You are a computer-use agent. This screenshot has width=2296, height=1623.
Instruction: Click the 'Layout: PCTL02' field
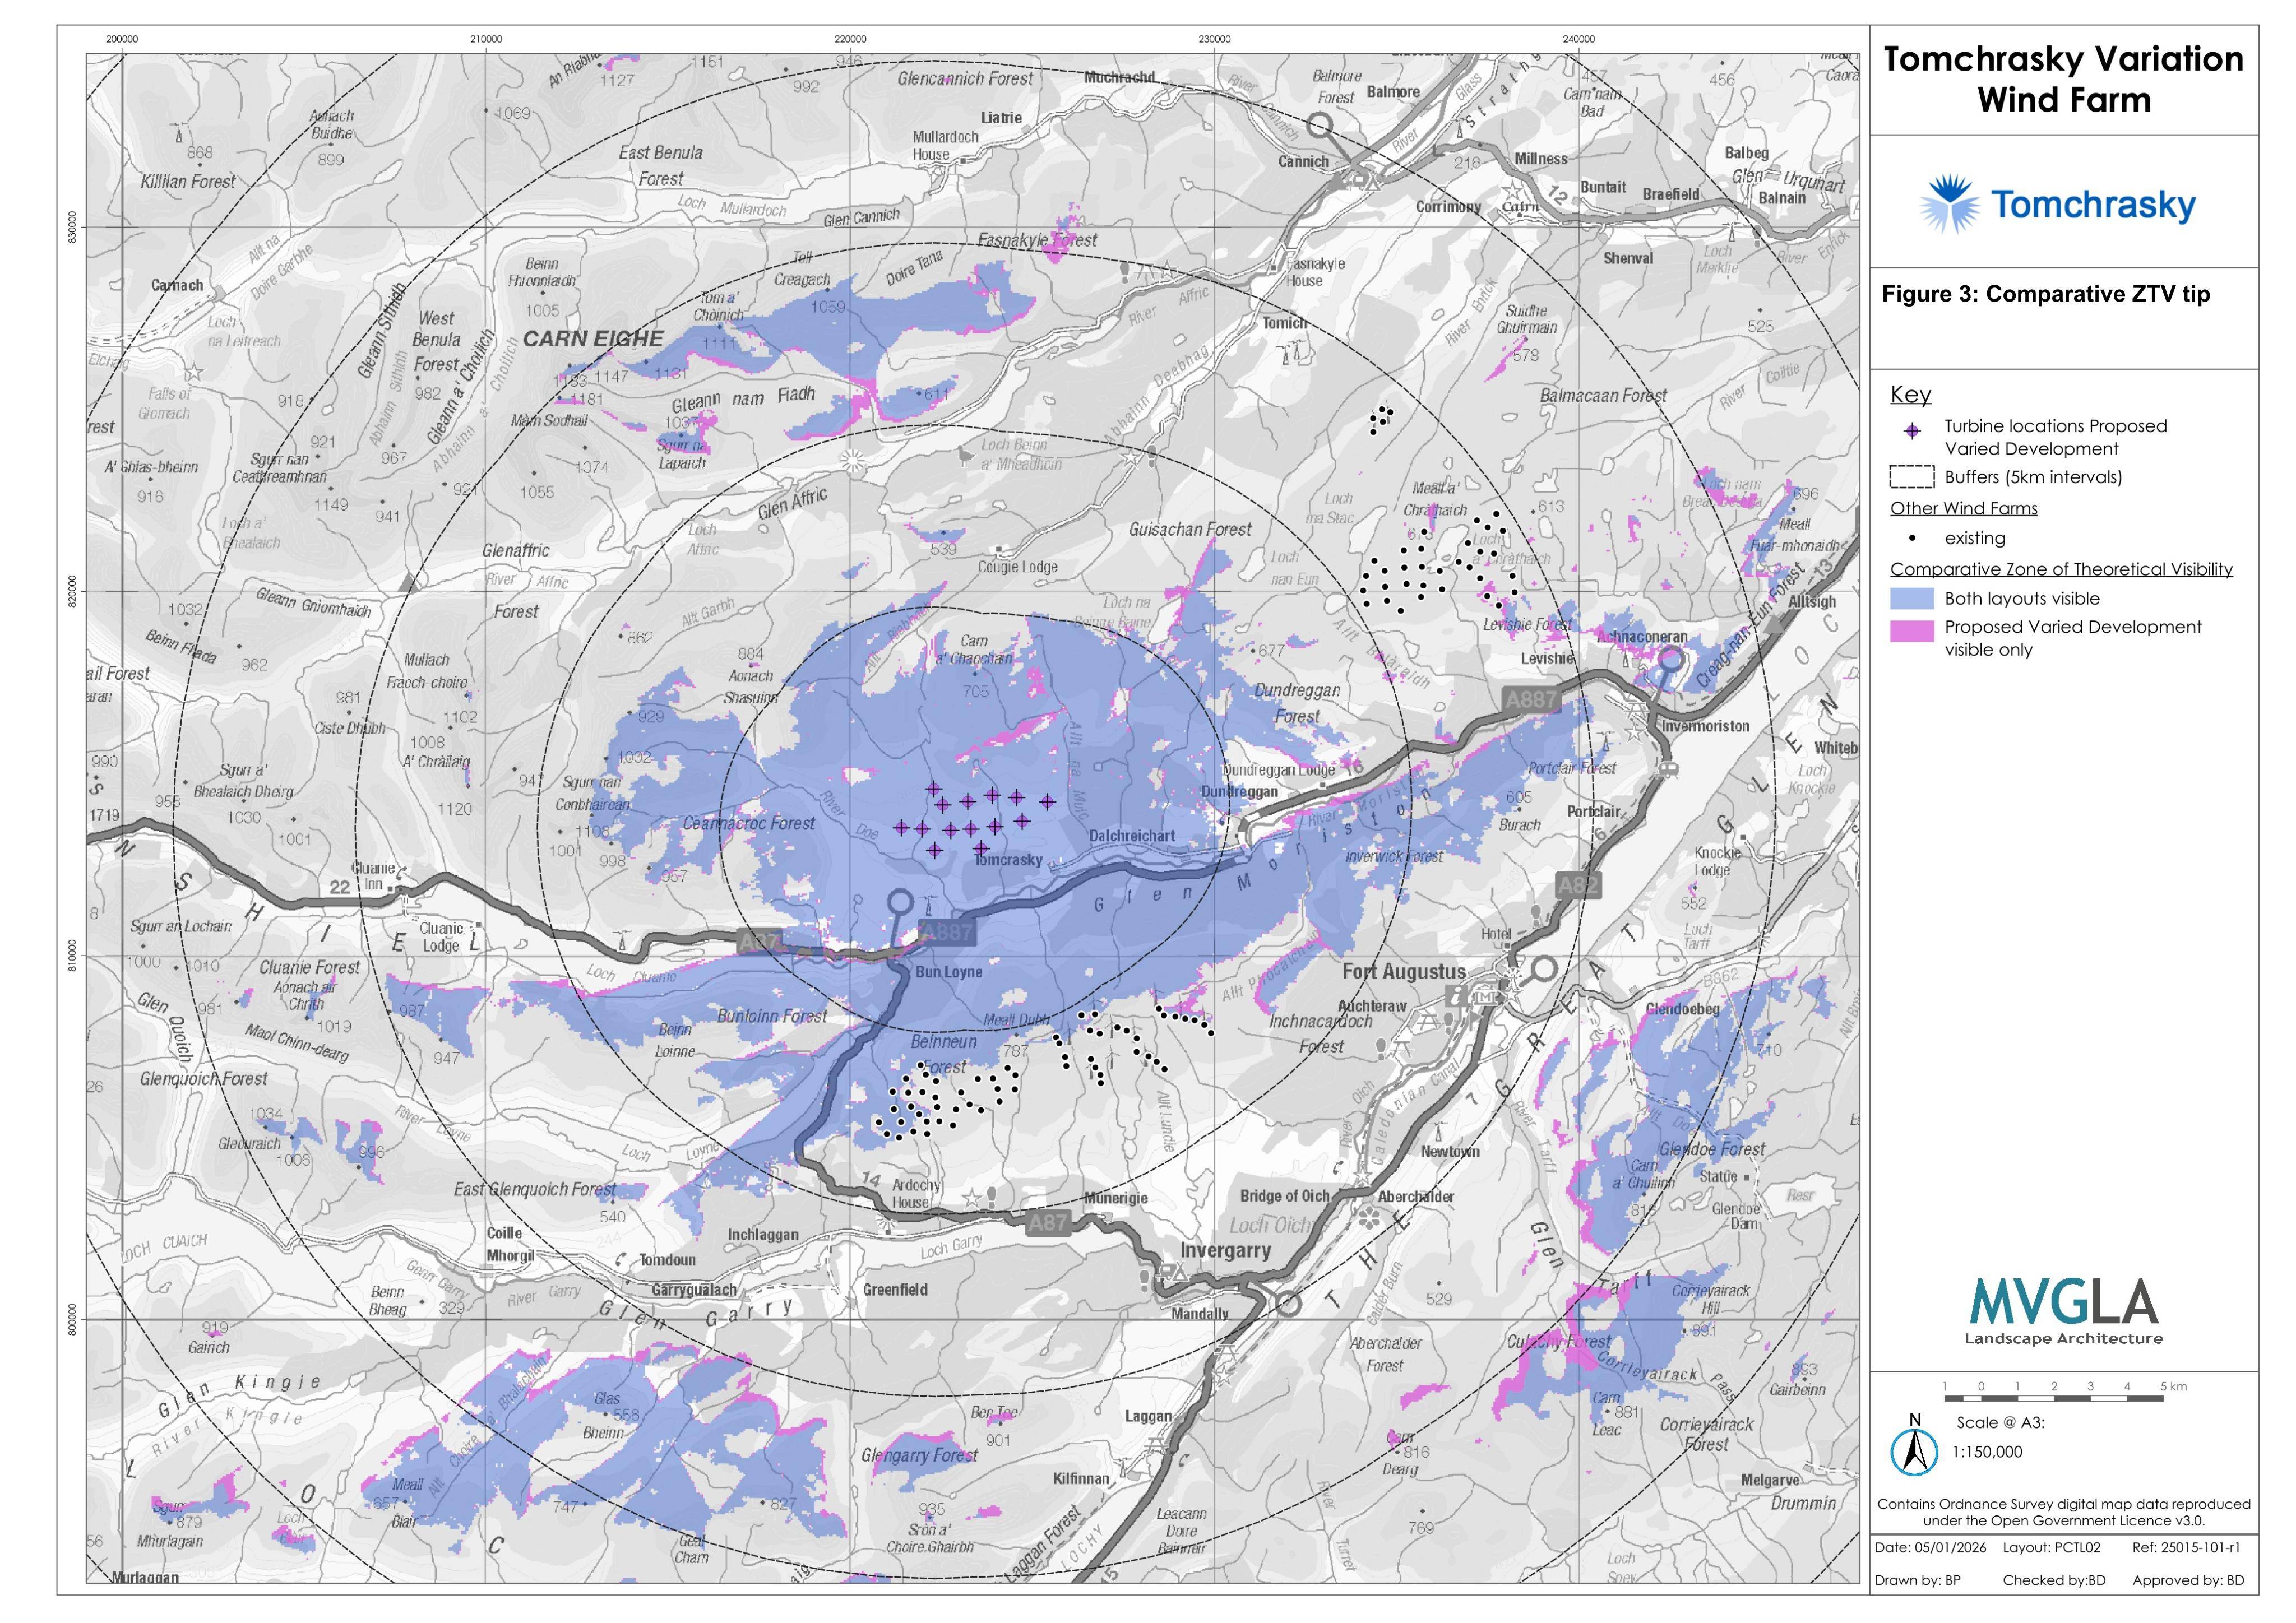pos(2051,1547)
